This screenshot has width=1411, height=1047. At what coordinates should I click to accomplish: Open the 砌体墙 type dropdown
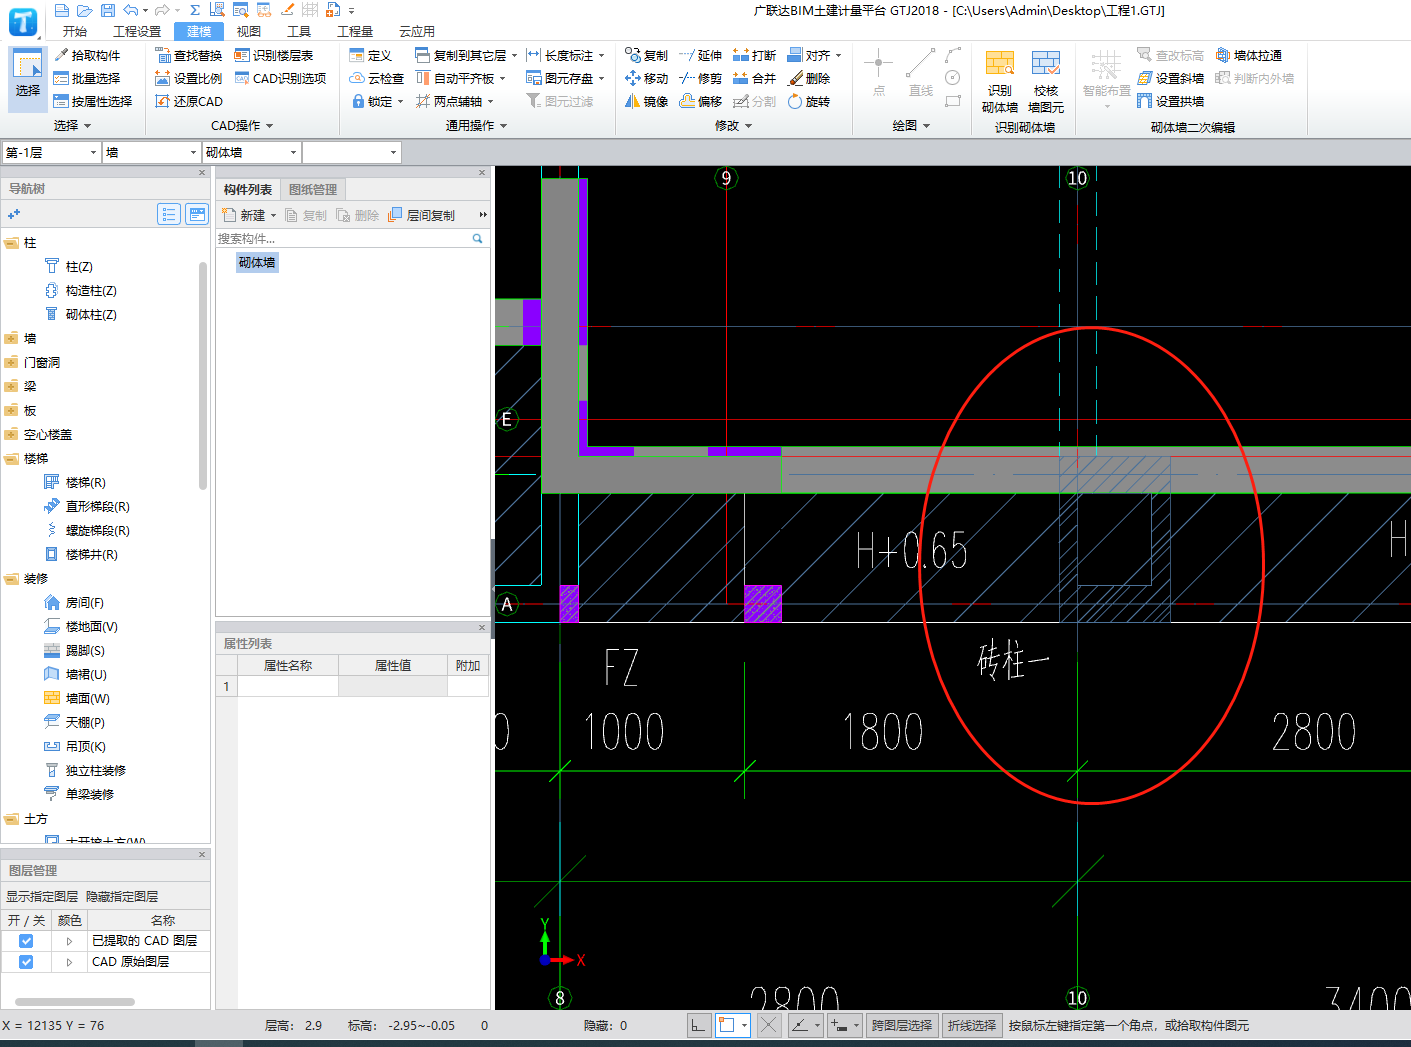[252, 152]
